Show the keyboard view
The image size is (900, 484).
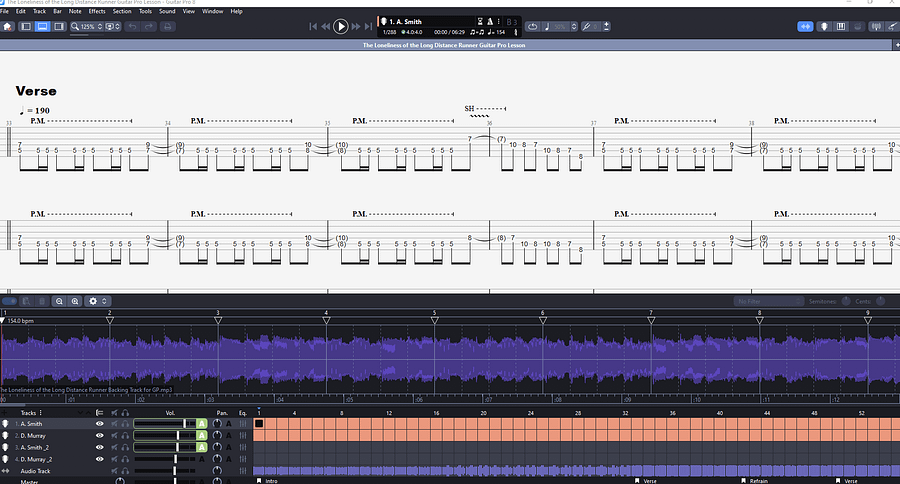(x=841, y=26)
